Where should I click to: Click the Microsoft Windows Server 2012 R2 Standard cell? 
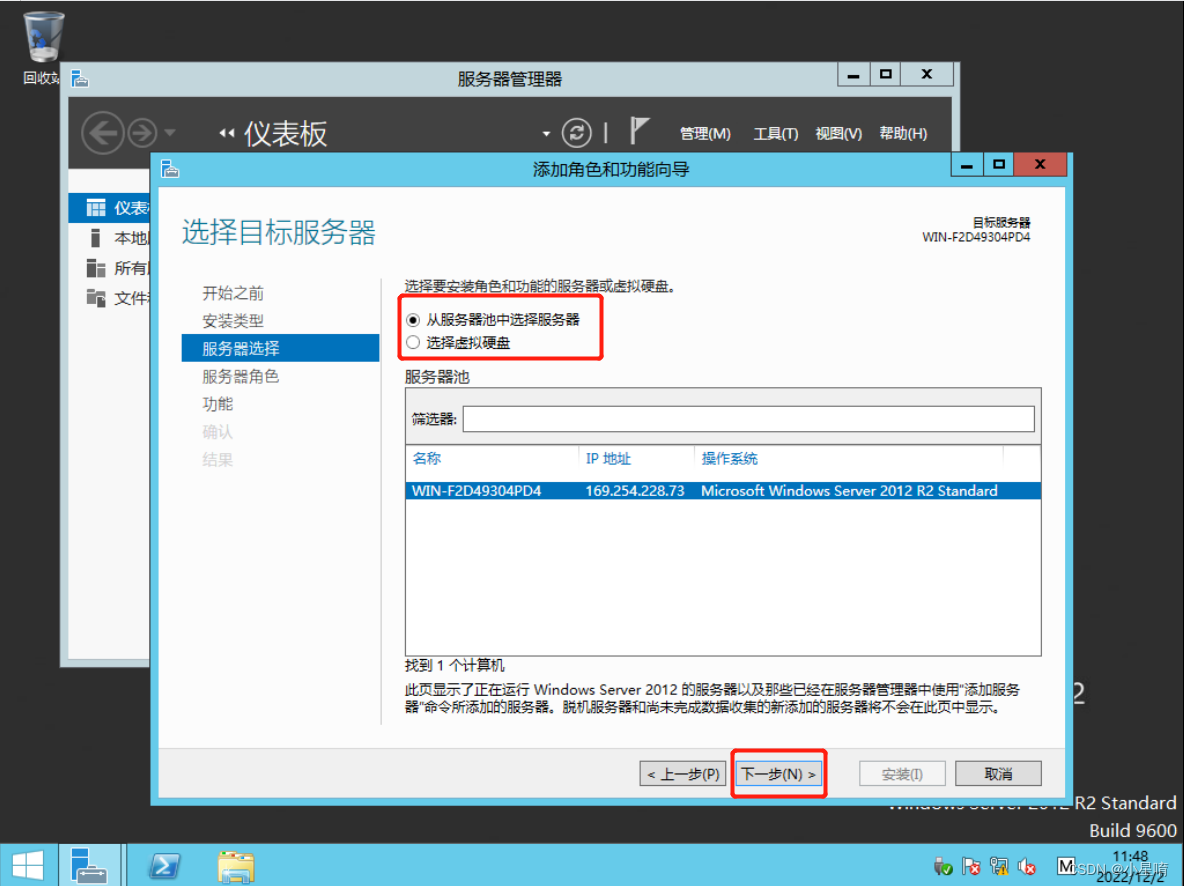click(x=849, y=491)
